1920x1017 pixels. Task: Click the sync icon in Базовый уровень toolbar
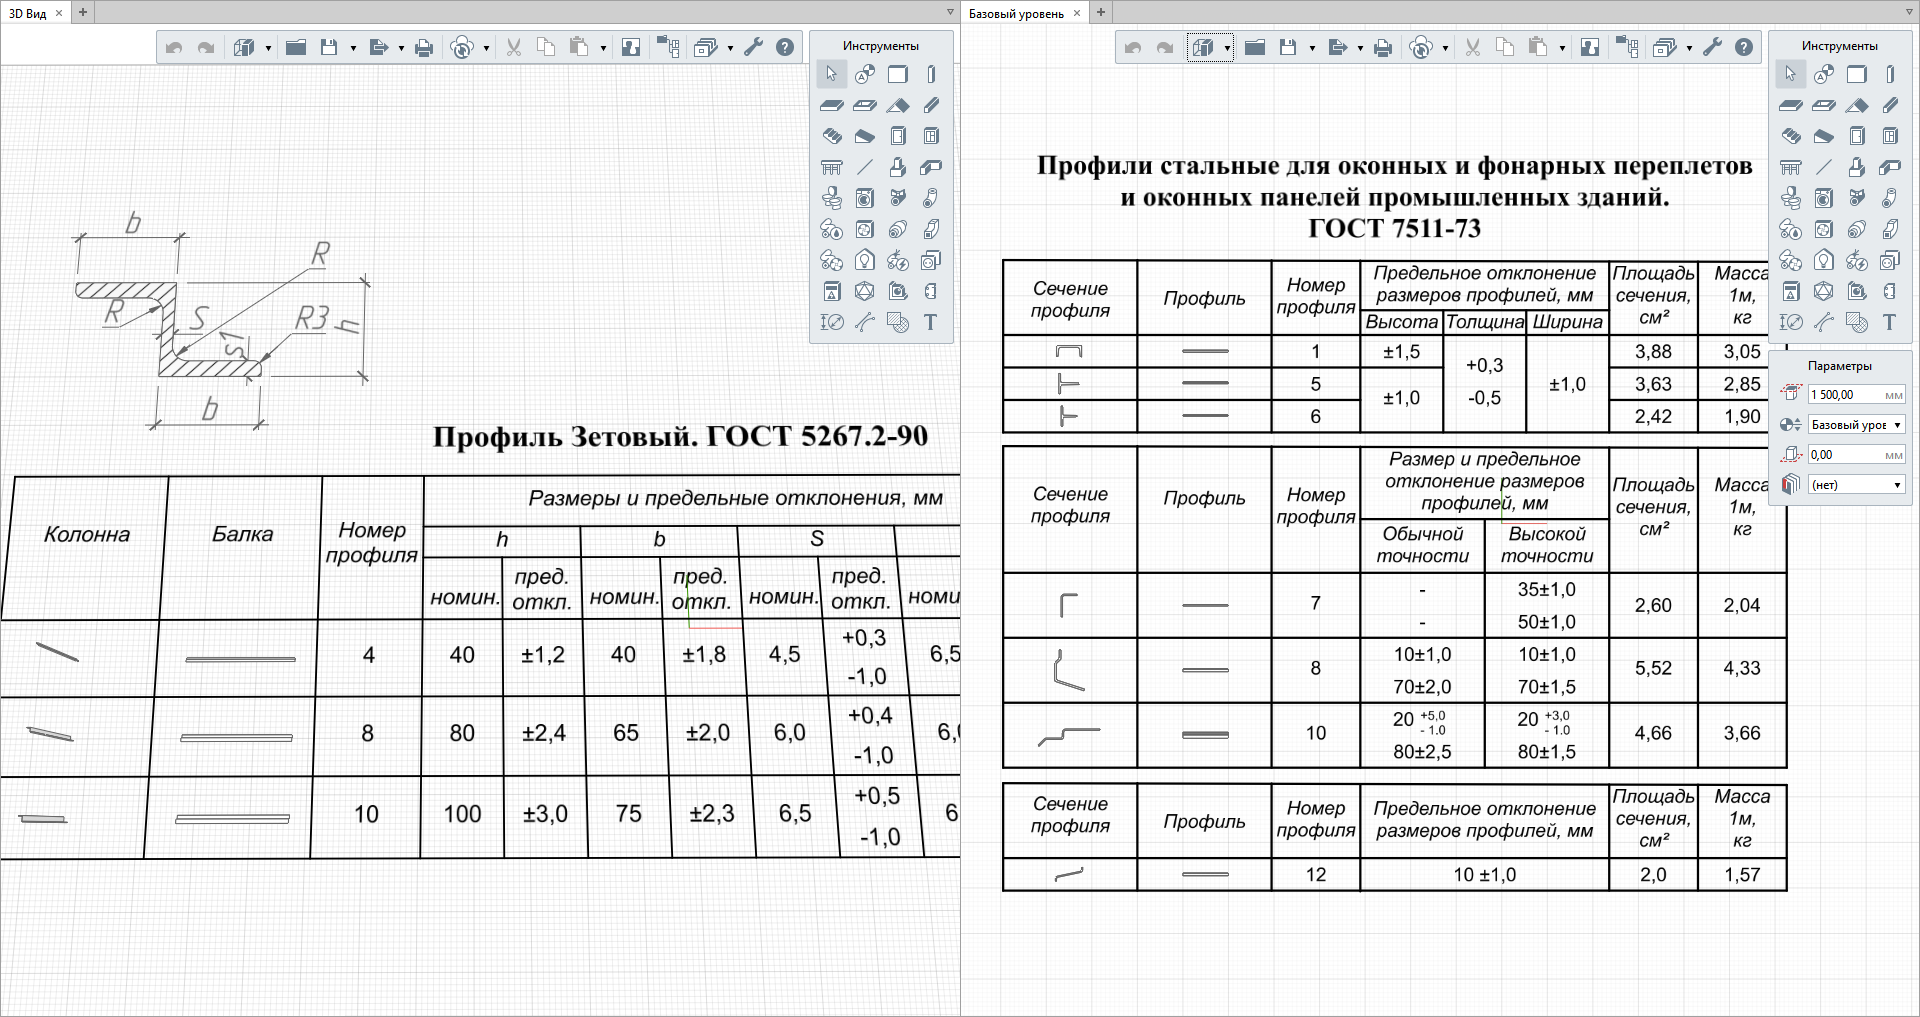coord(1420,47)
